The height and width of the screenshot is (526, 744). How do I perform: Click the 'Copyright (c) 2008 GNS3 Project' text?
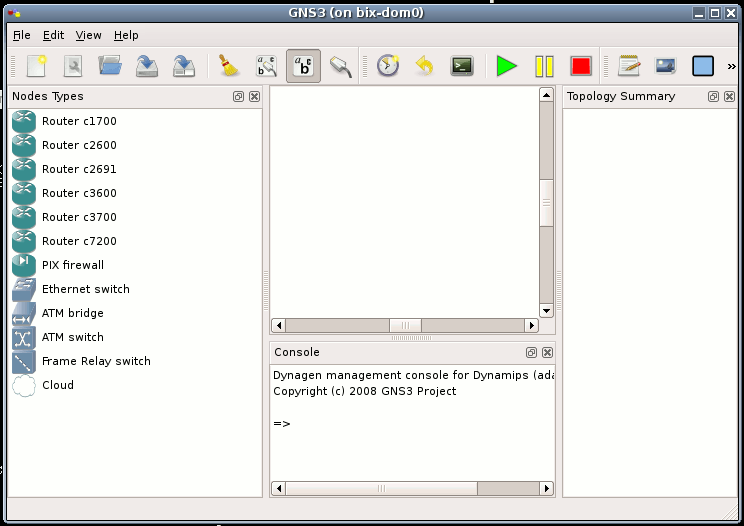[364, 391]
